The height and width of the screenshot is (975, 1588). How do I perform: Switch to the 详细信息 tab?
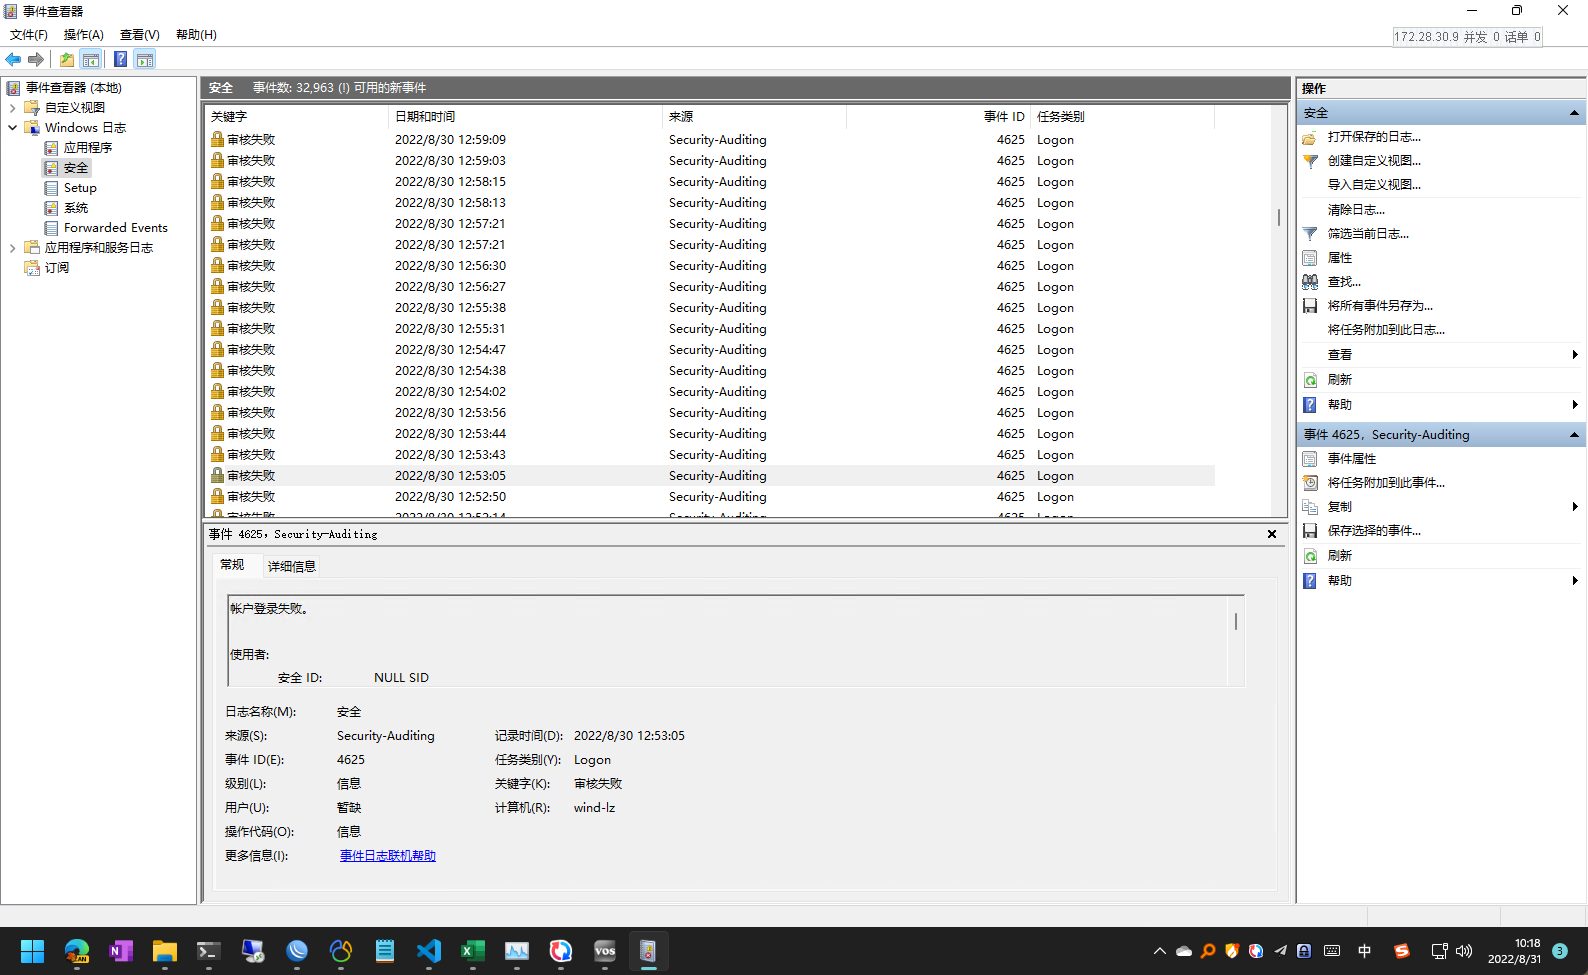click(x=291, y=566)
